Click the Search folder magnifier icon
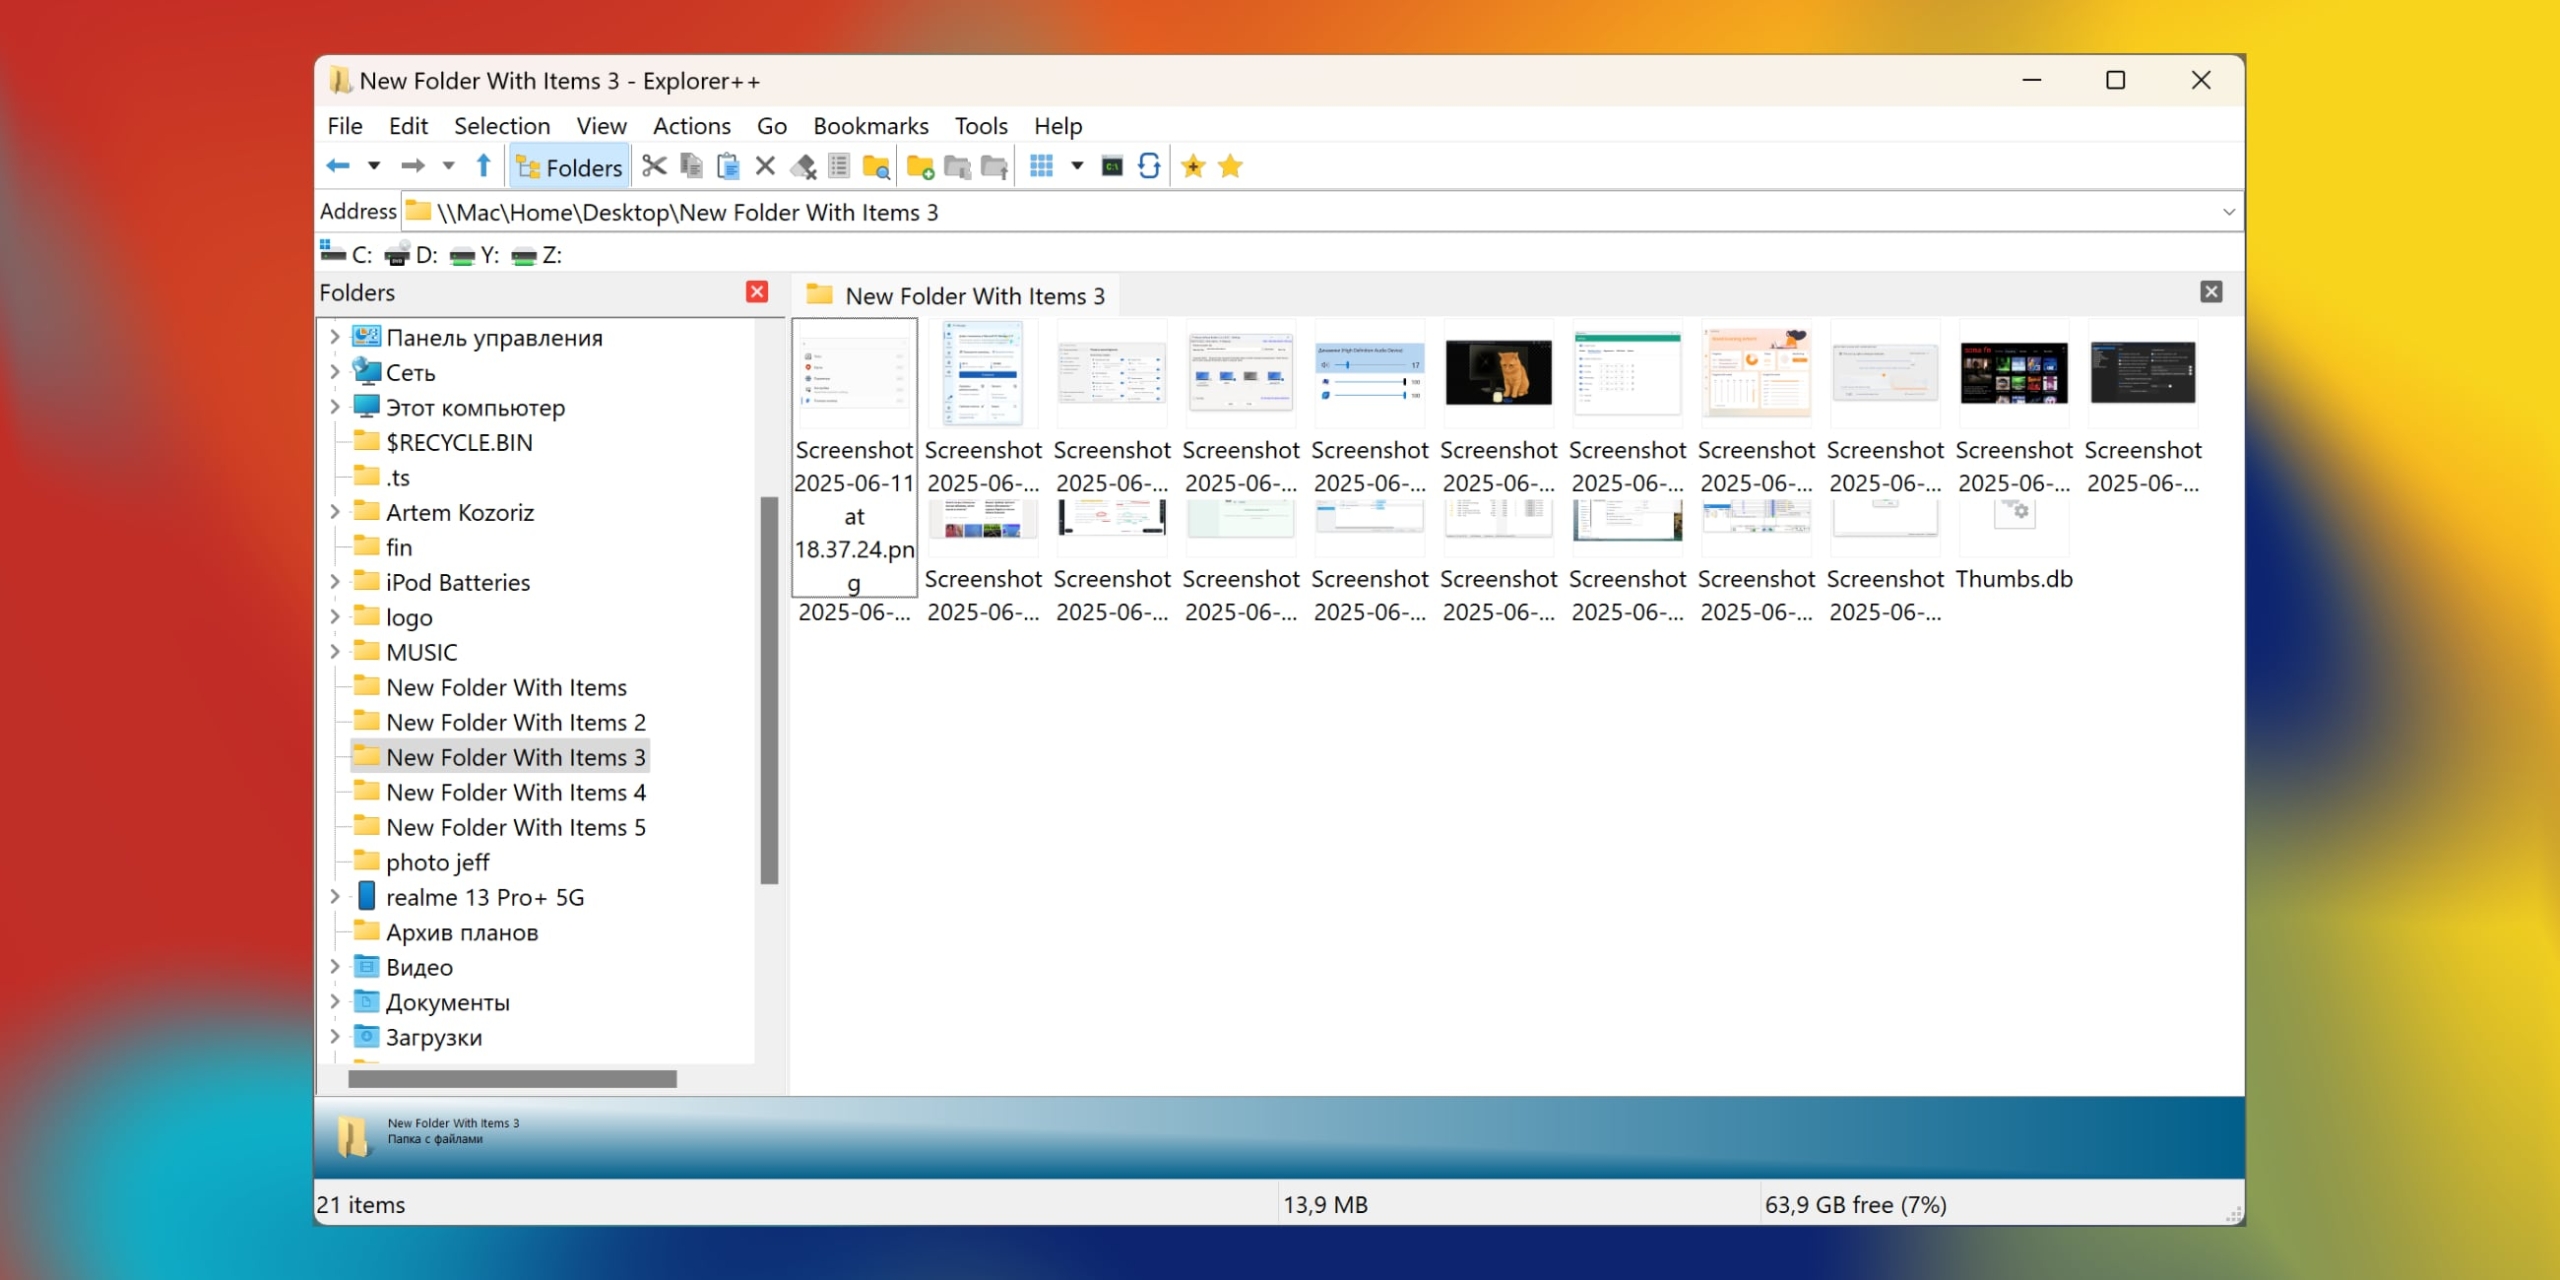Image resolution: width=2560 pixels, height=1280 pixels. click(x=876, y=167)
